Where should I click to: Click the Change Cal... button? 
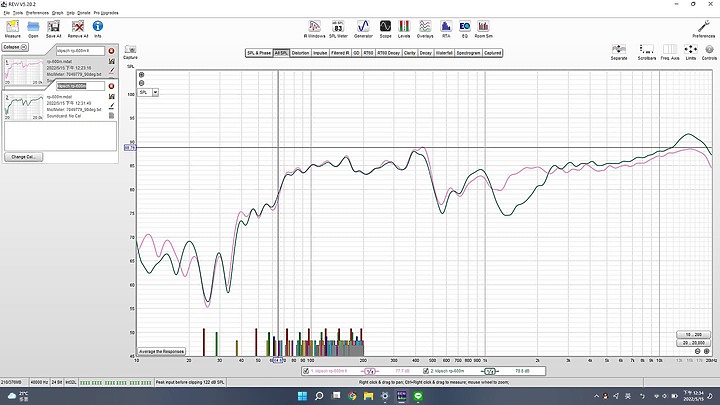23,157
